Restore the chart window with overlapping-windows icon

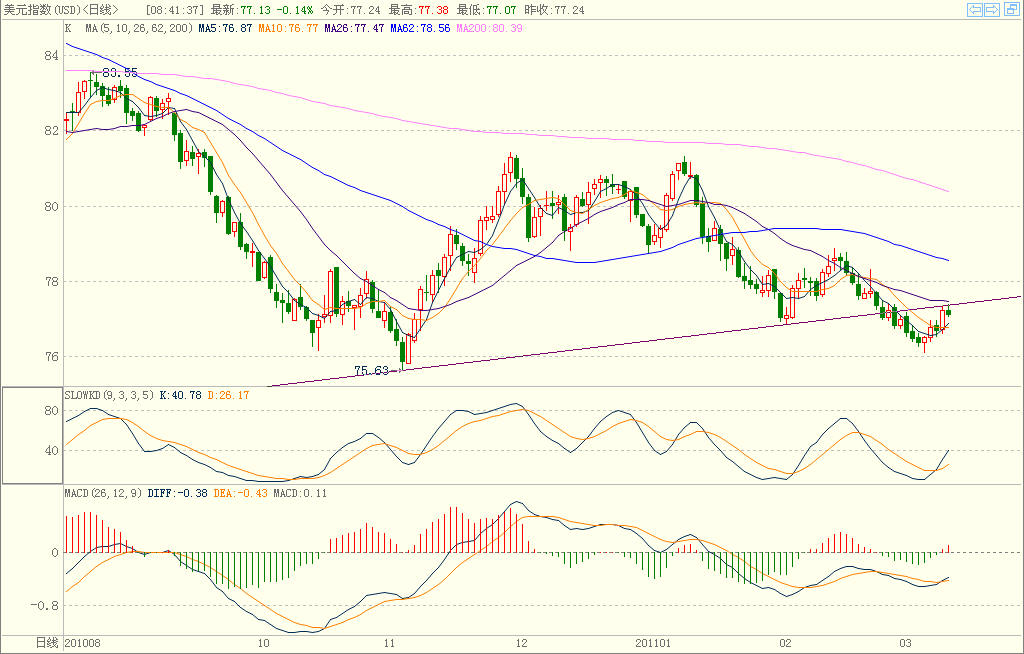[x=1011, y=9]
